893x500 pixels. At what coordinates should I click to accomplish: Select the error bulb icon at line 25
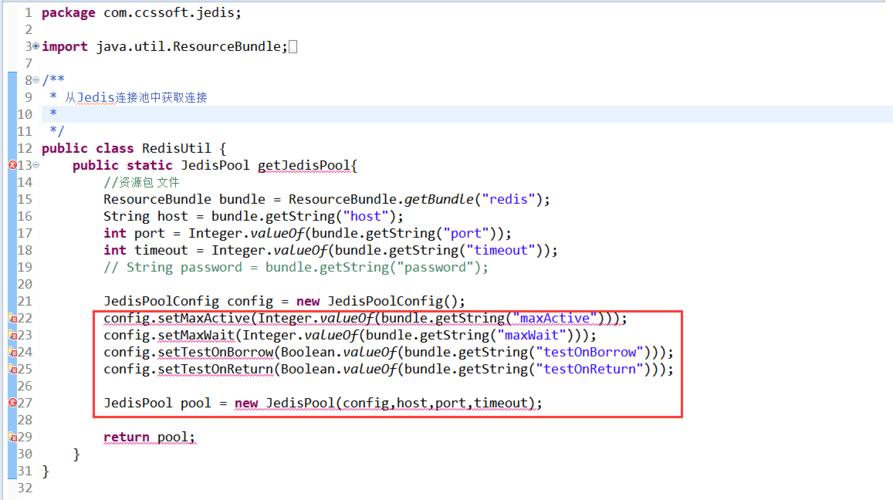pos(12,369)
